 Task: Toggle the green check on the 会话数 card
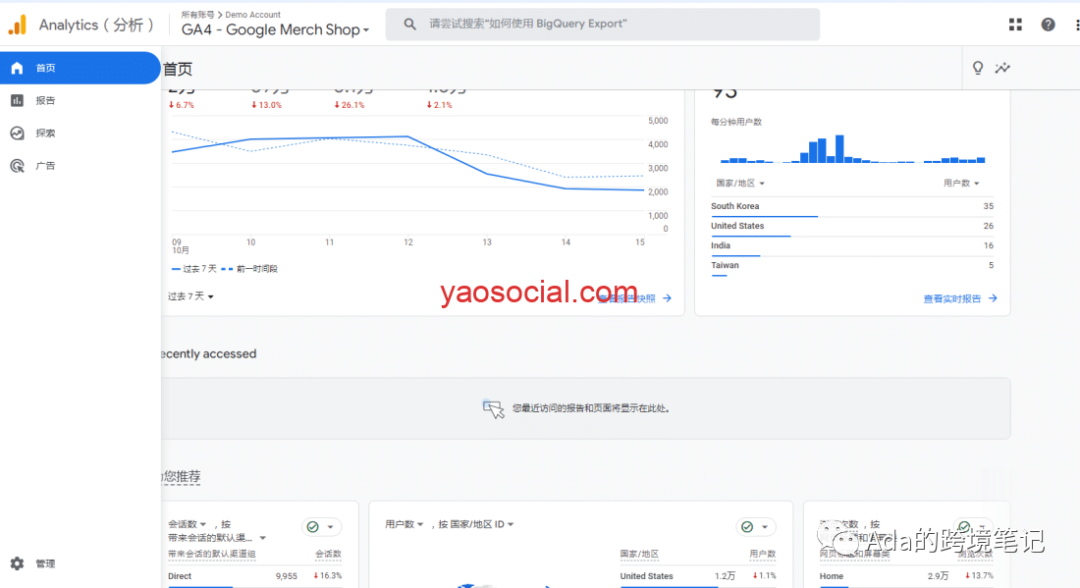tap(313, 527)
